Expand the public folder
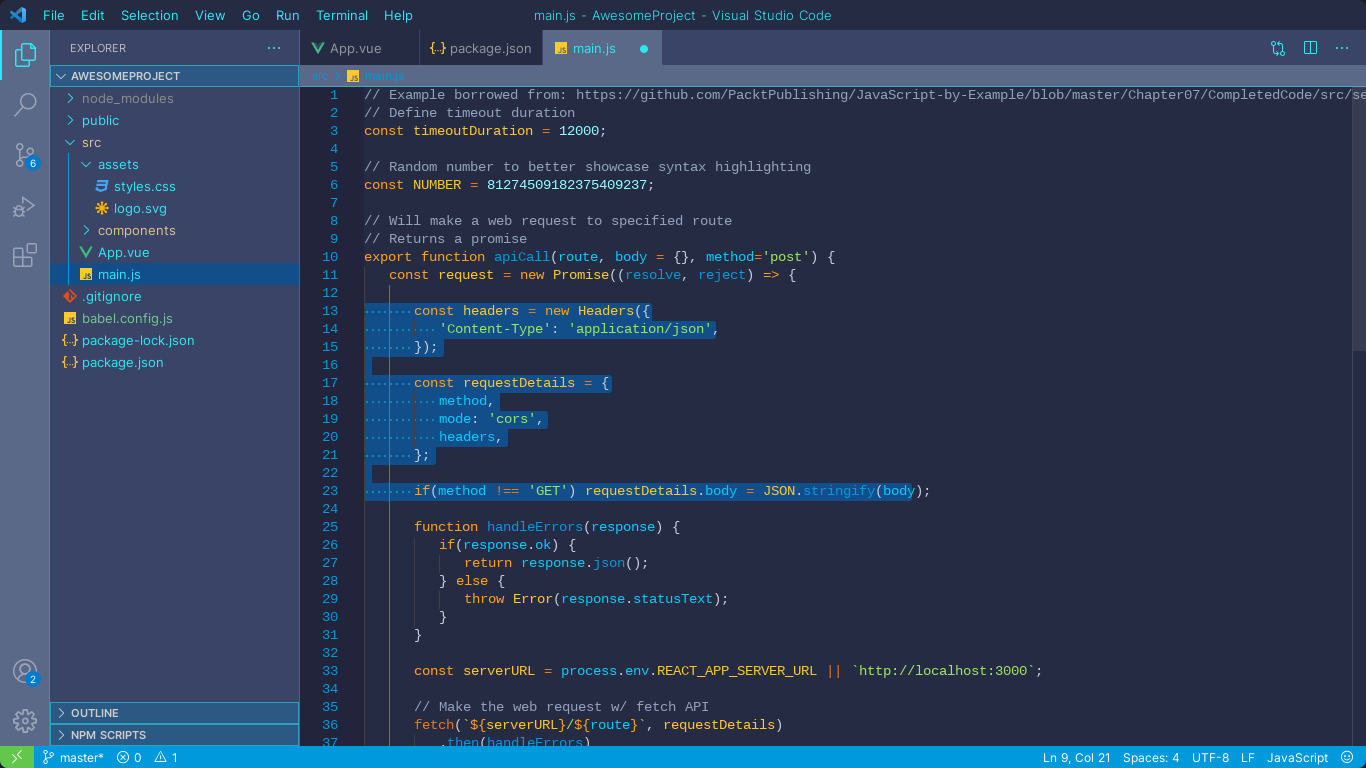Screen dimensions: 1366x768 [175, 120]
